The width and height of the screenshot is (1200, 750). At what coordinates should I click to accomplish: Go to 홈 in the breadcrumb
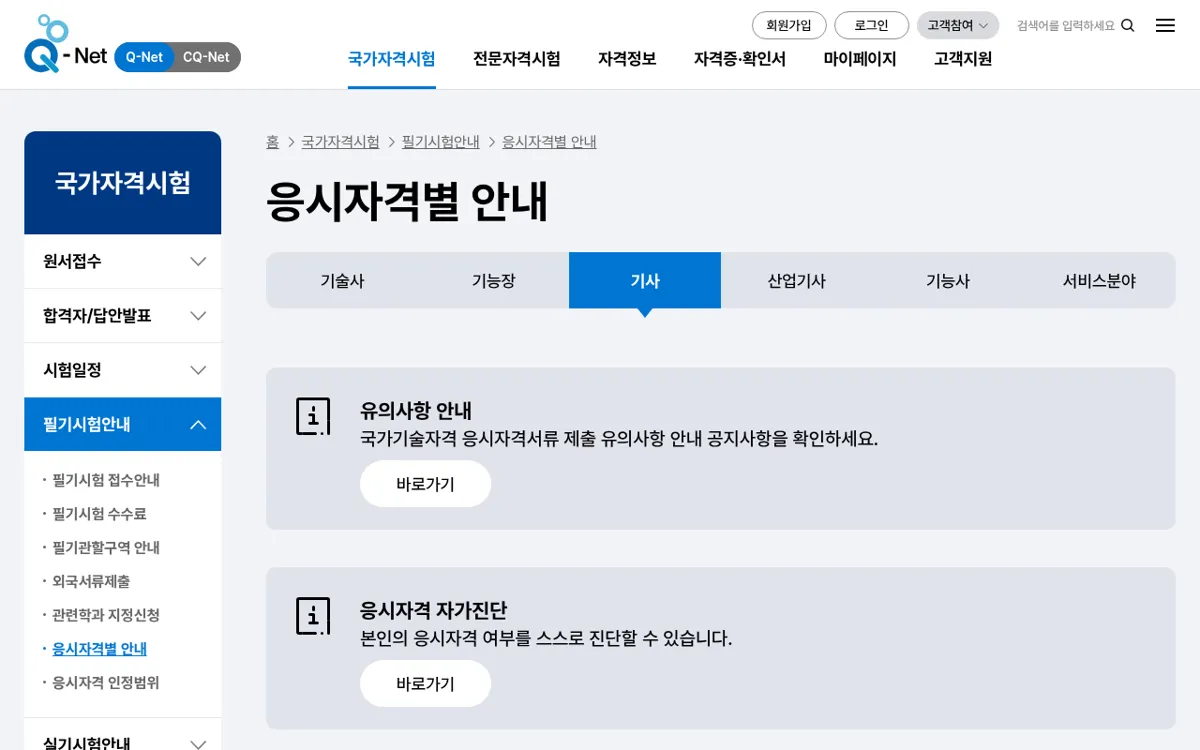272,142
